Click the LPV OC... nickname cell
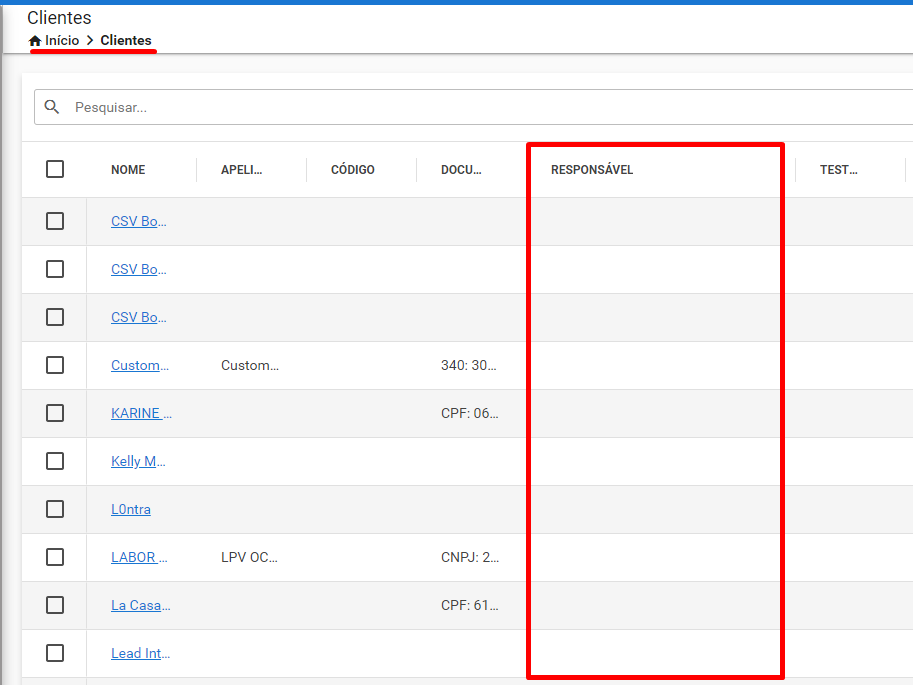Screen dimensions: 913x685 249,557
